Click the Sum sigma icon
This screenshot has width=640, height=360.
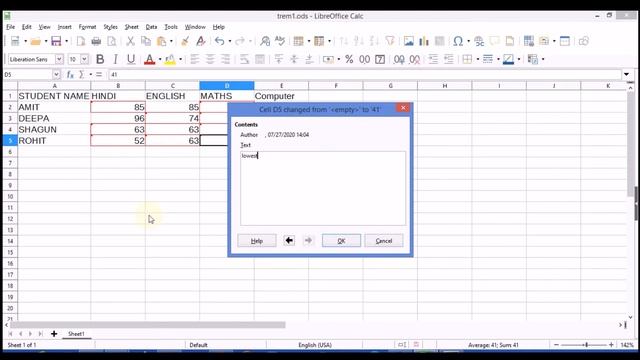[81, 74]
